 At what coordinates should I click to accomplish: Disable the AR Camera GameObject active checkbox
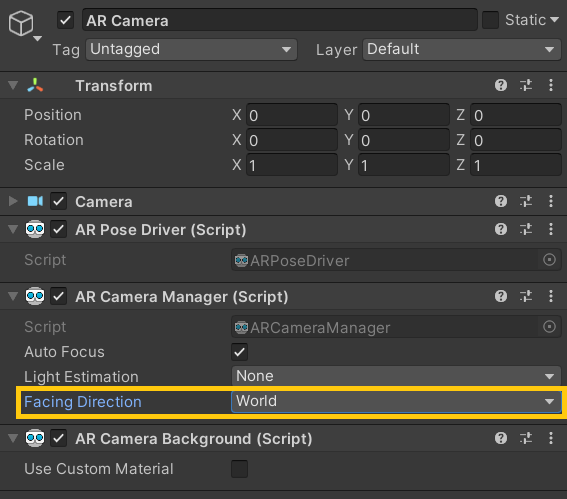(65, 20)
